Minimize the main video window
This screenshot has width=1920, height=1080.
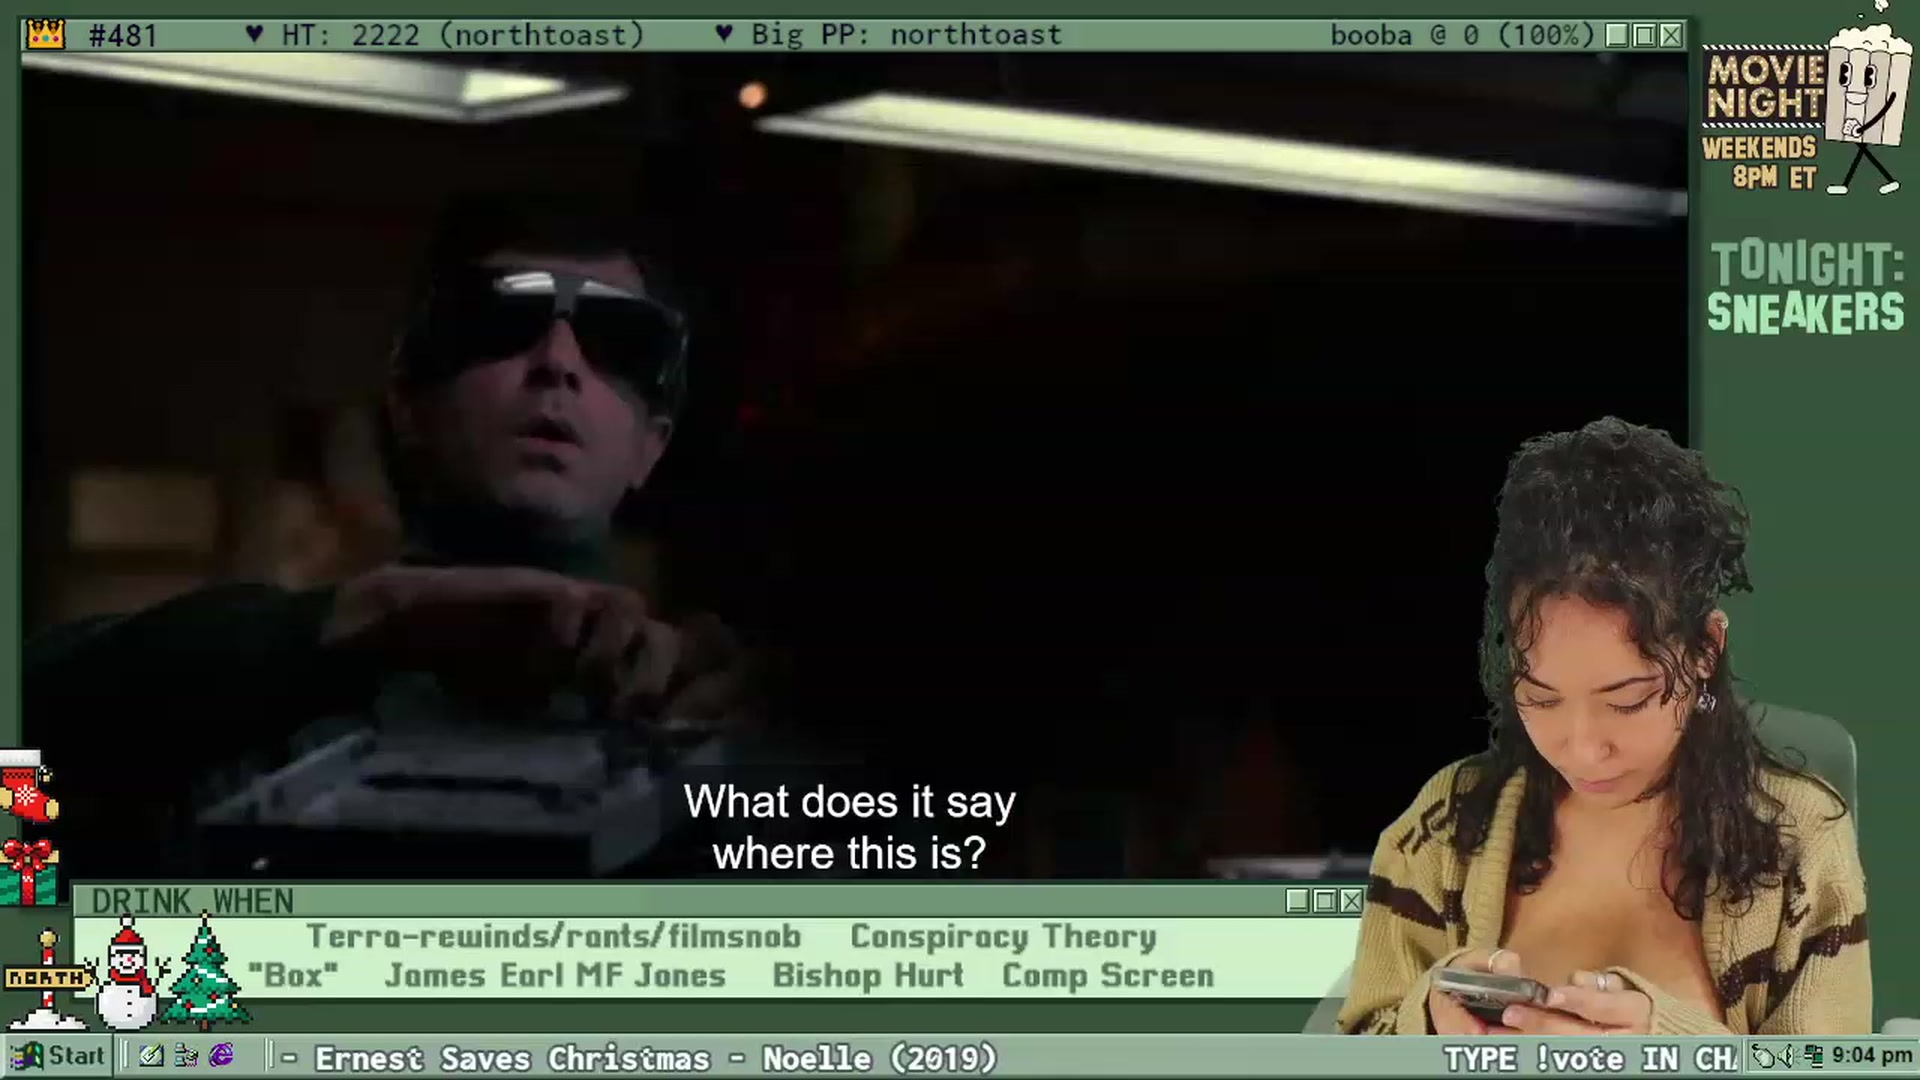tap(1616, 36)
